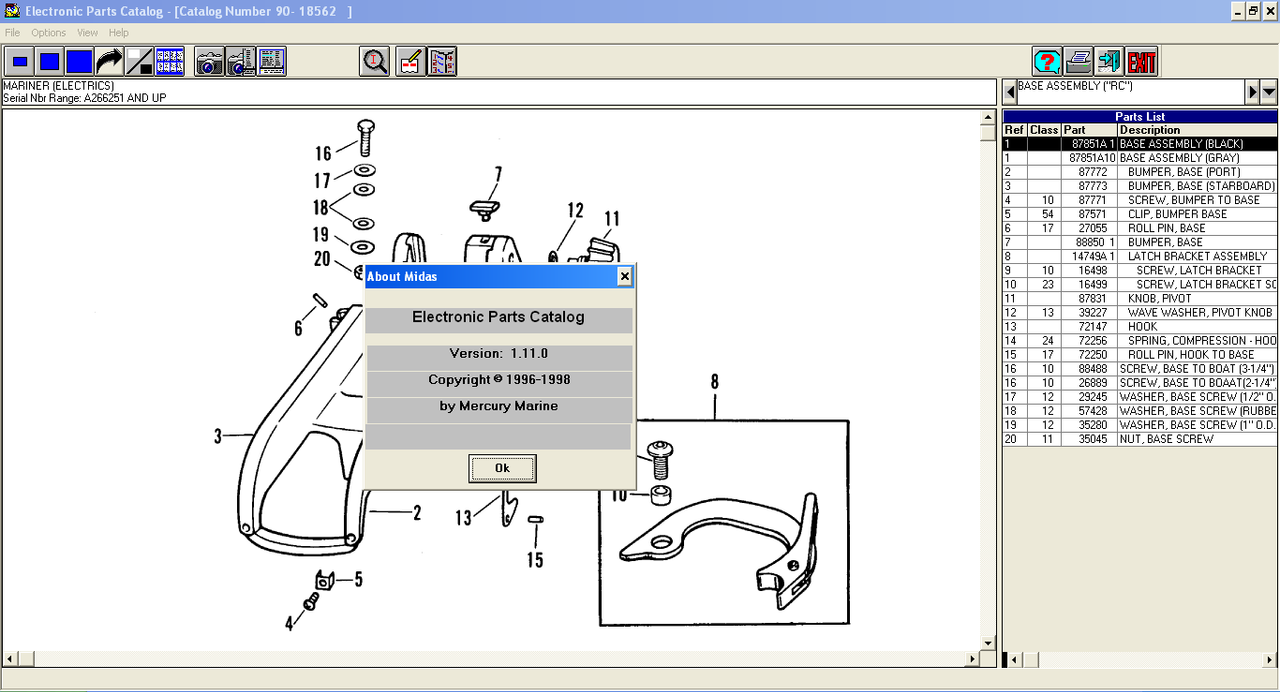The height and width of the screenshot is (692, 1280).
Task: Select the BUMPER, BASE (PORT) row
Action: [x=1140, y=172]
